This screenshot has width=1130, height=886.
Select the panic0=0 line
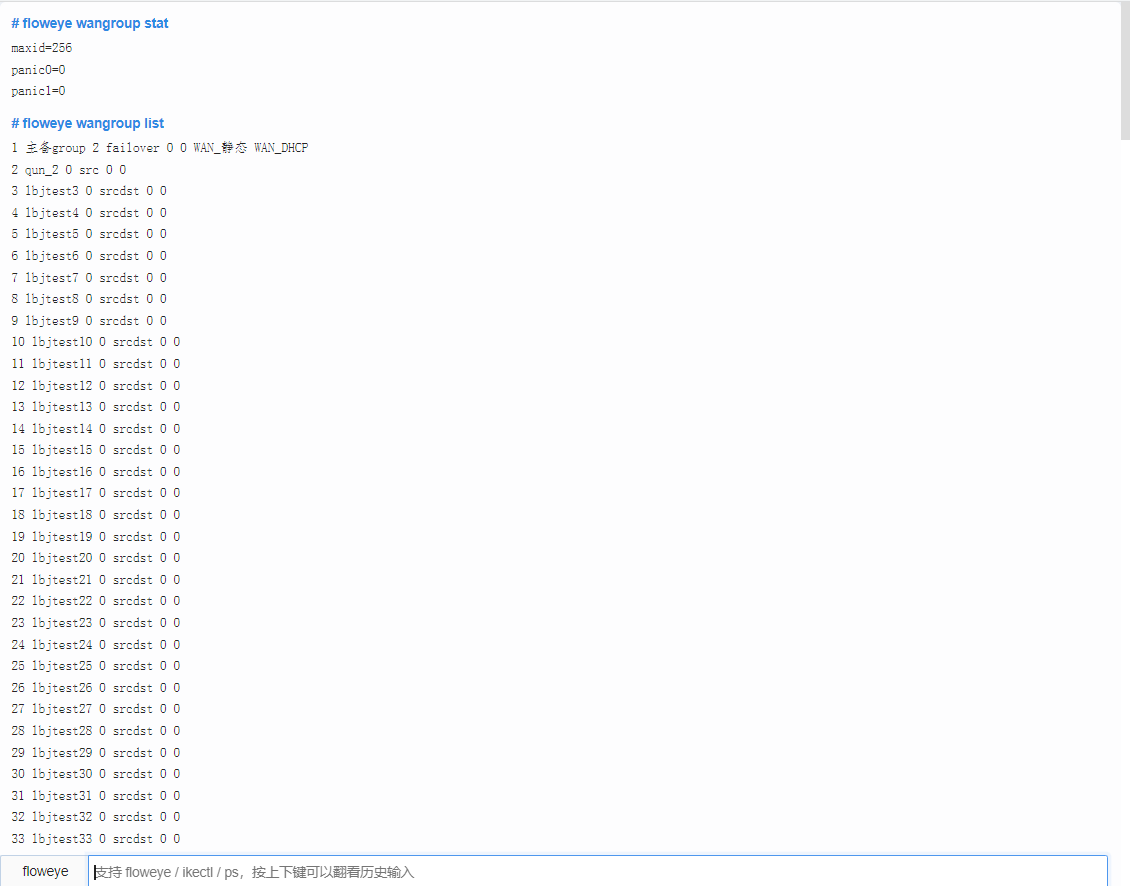pyautogui.click(x=38, y=70)
